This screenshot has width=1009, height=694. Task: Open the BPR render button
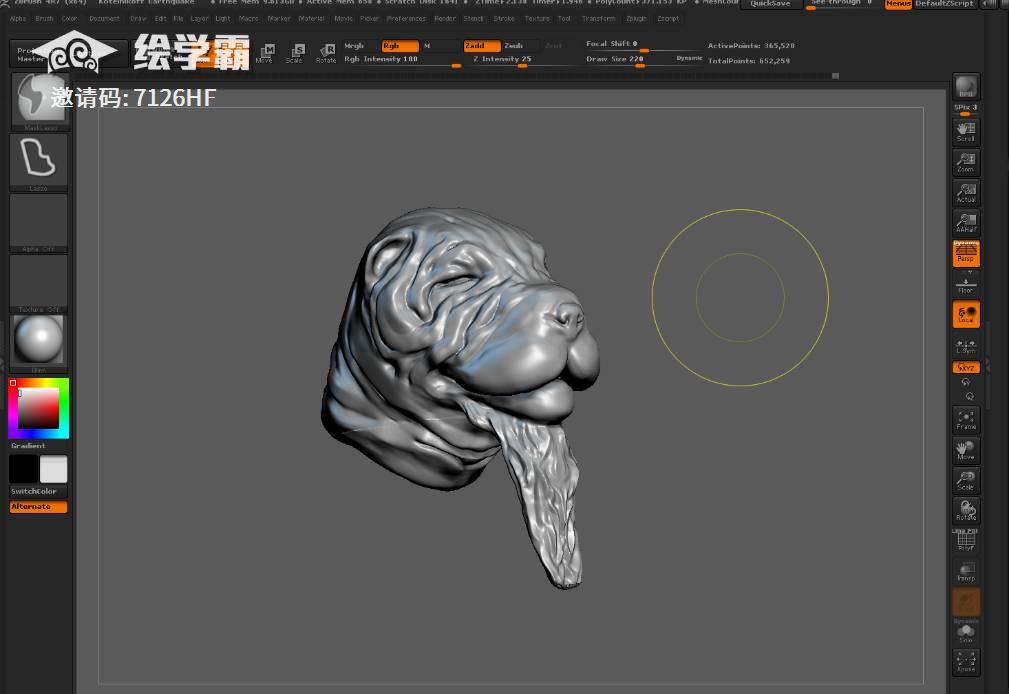coord(965,86)
